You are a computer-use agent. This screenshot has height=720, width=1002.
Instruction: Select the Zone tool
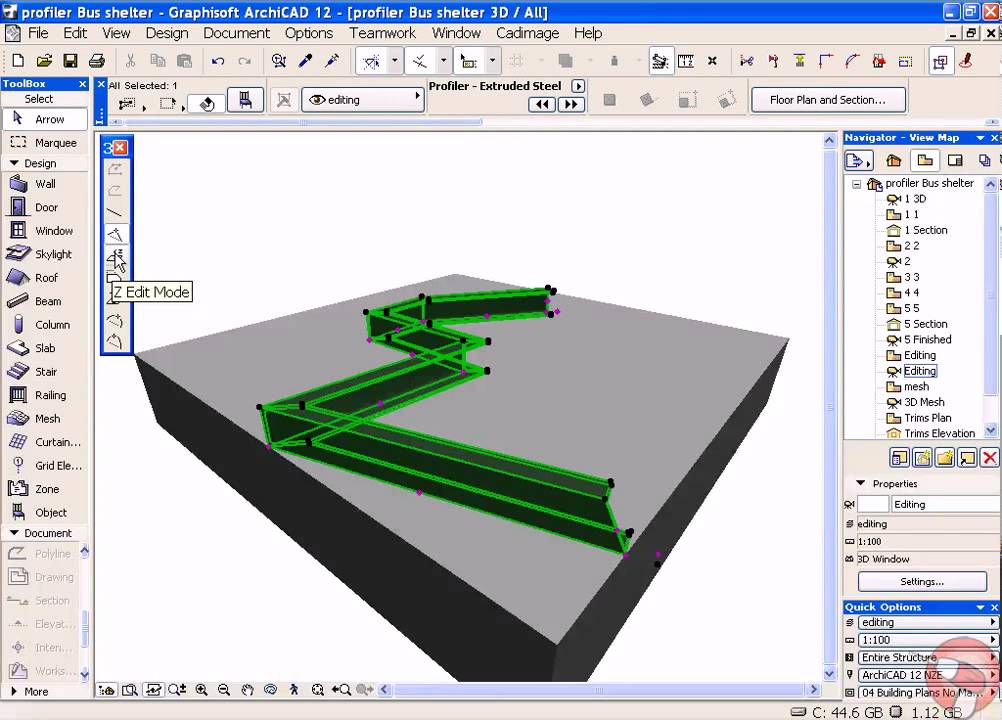(45, 489)
